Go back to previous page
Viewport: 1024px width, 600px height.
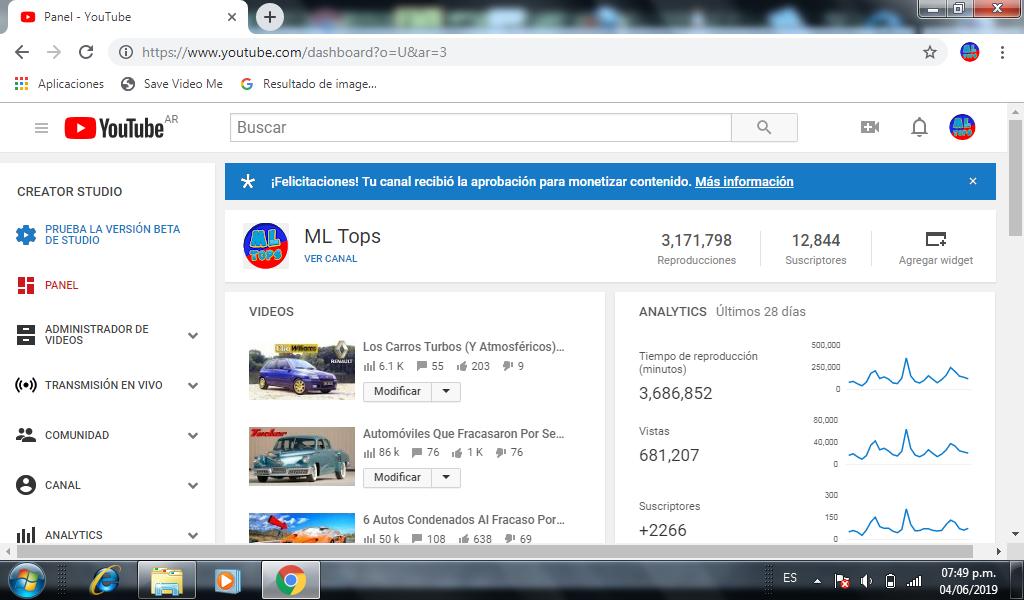click(22, 52)
